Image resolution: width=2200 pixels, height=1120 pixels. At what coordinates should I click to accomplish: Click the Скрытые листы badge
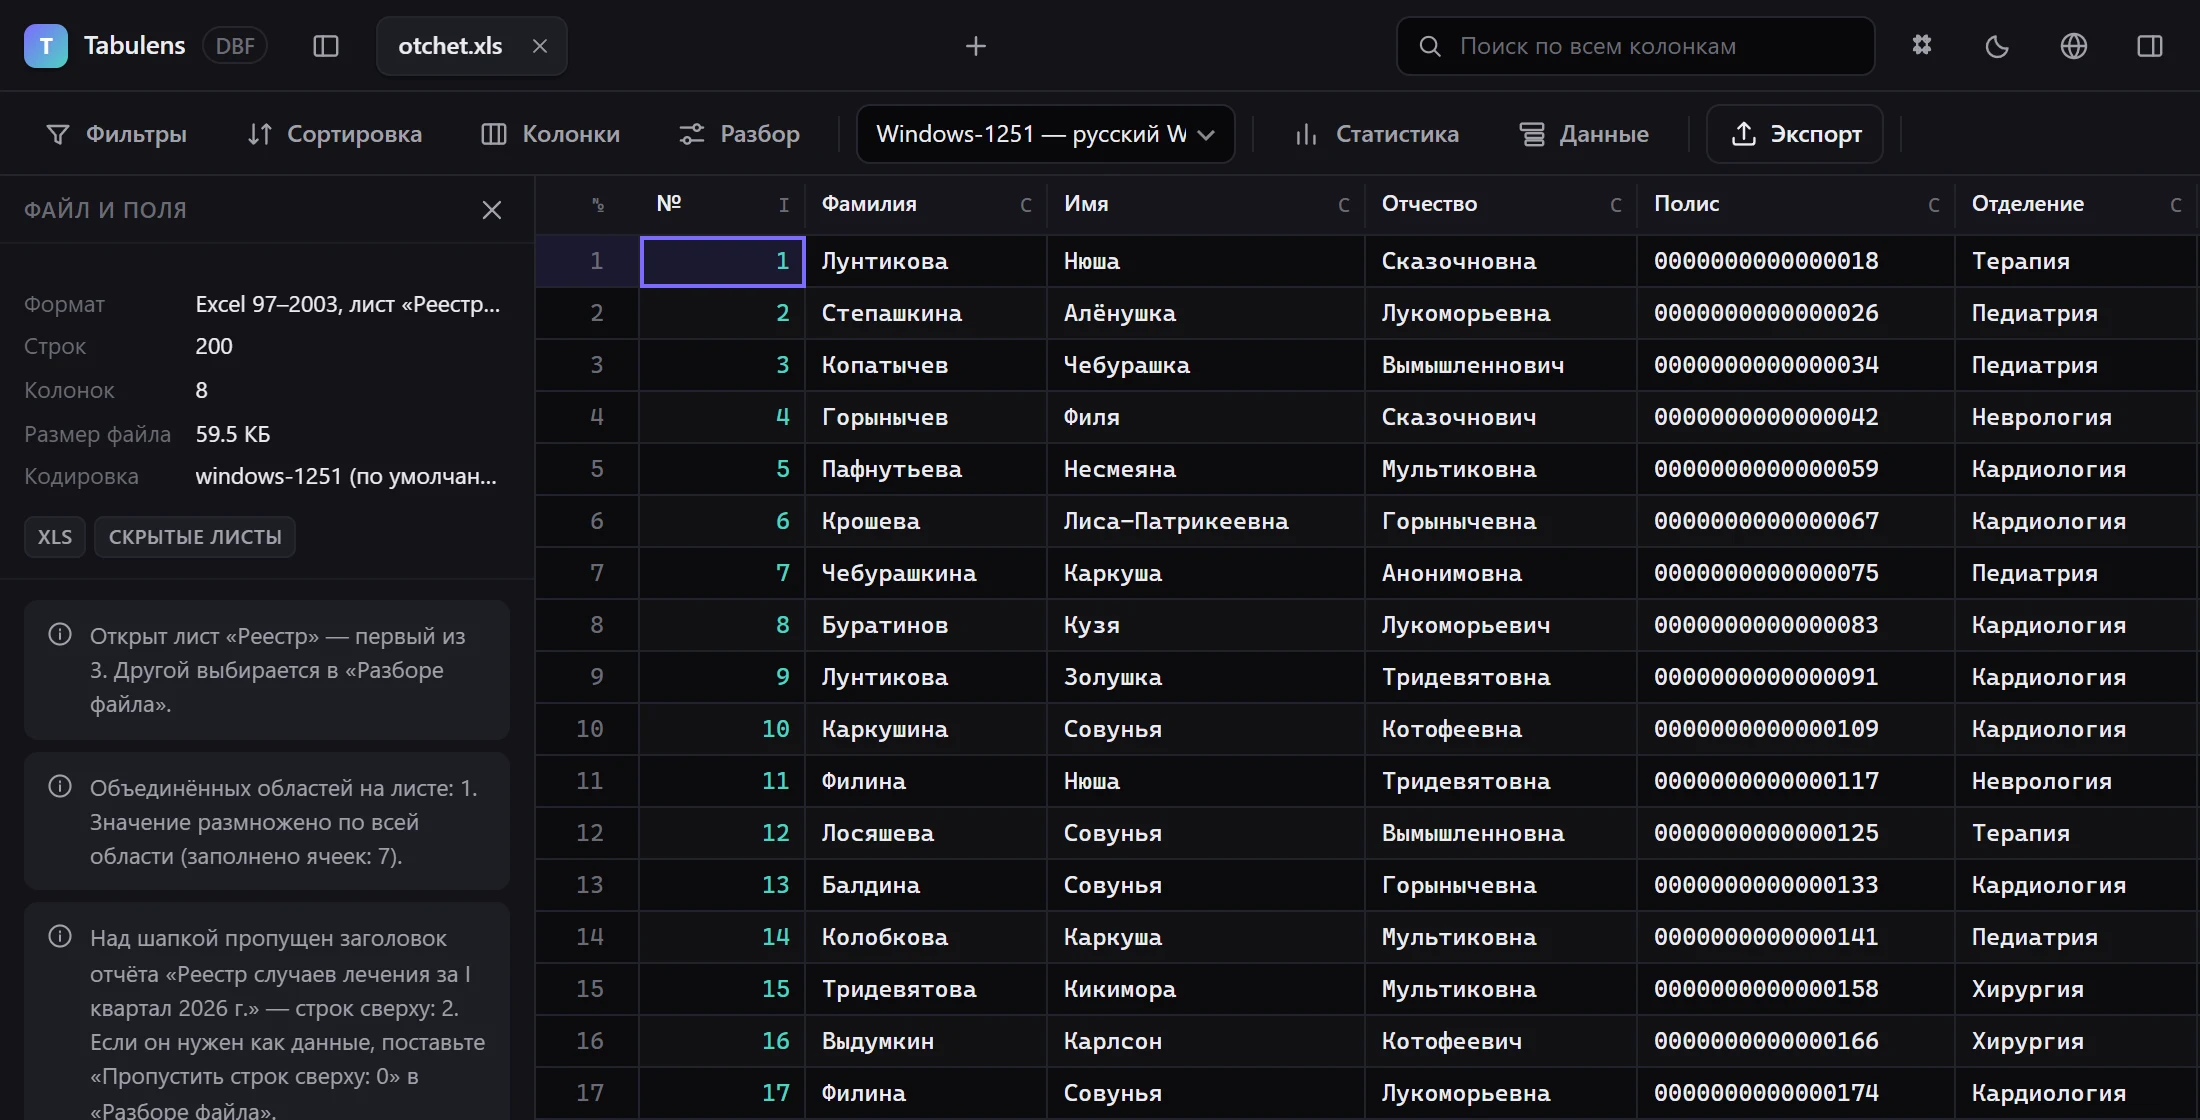pyautogui.click(x=195, y=537)
